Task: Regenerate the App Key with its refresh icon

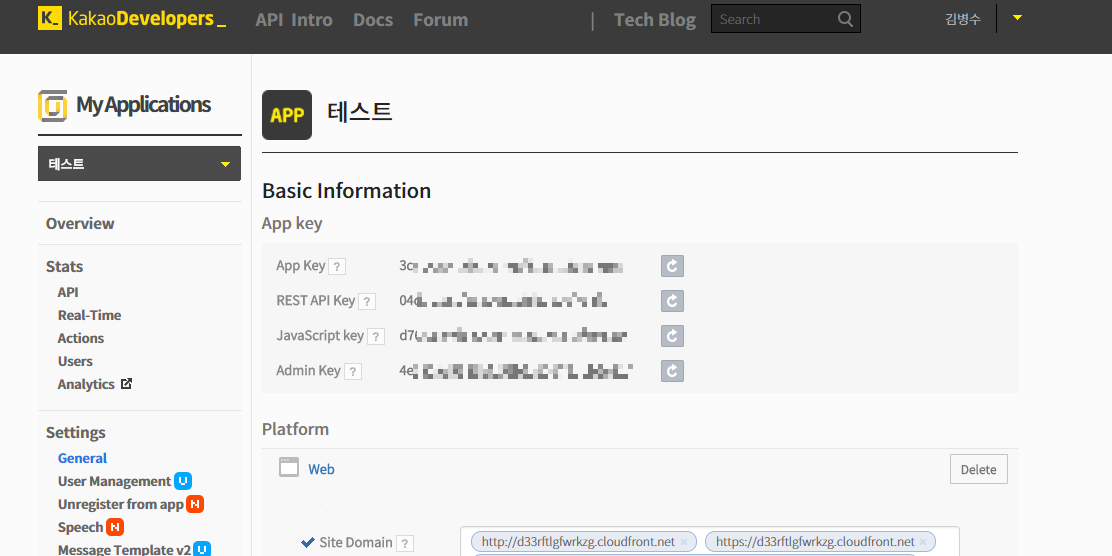Action: 672,267
